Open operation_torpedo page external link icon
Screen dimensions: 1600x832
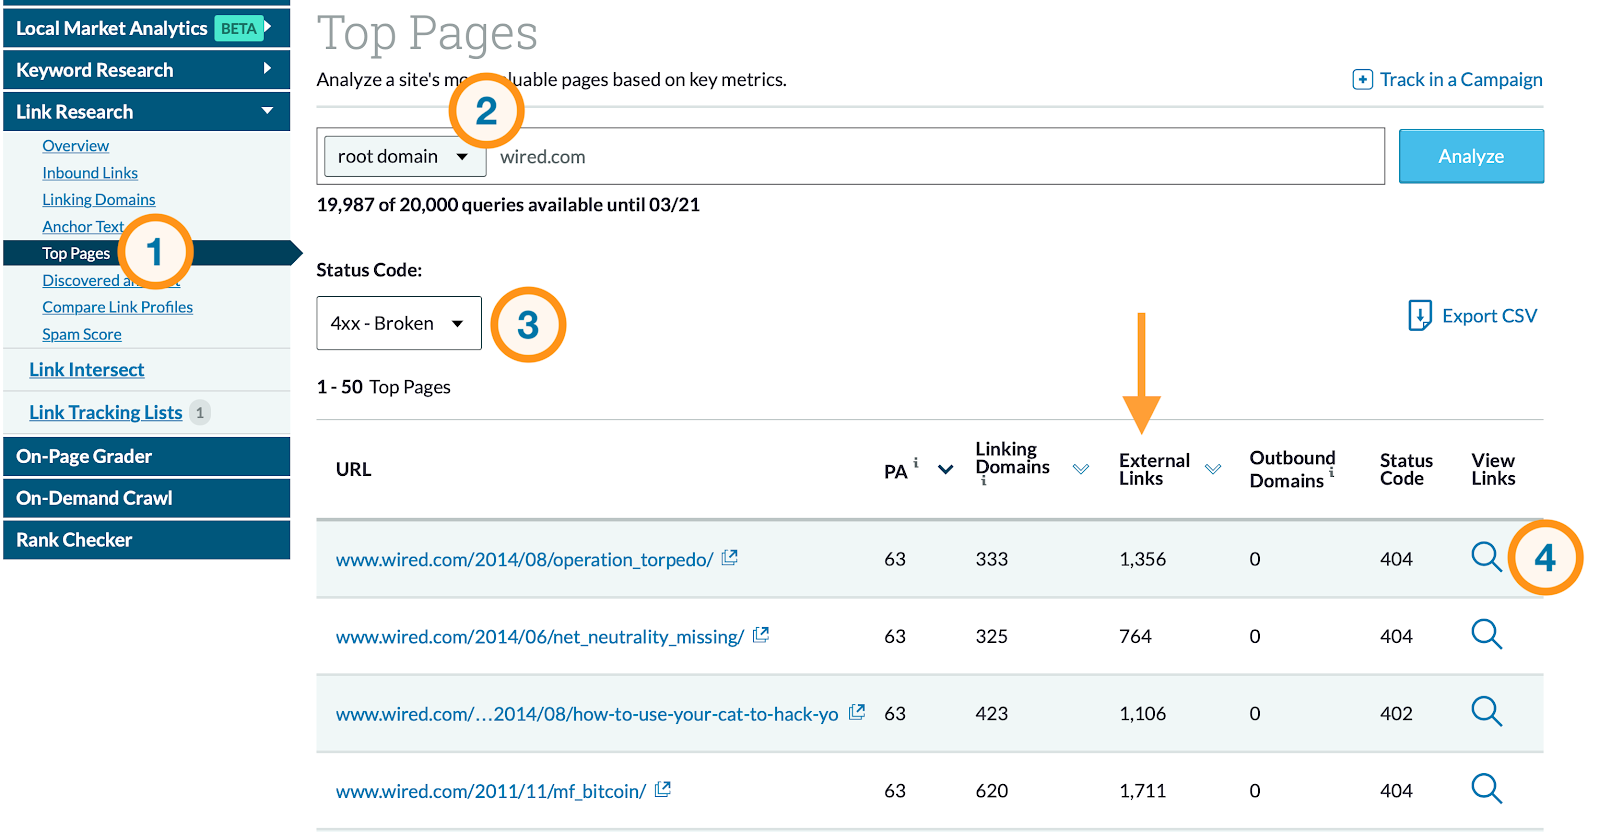tap(730, 558)
